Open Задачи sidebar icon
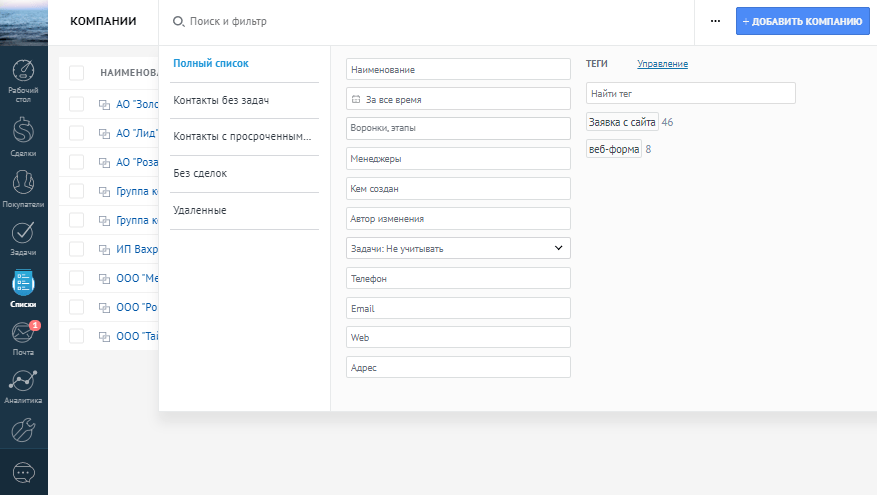Viewport: 877px width, 495px height. 24,236
